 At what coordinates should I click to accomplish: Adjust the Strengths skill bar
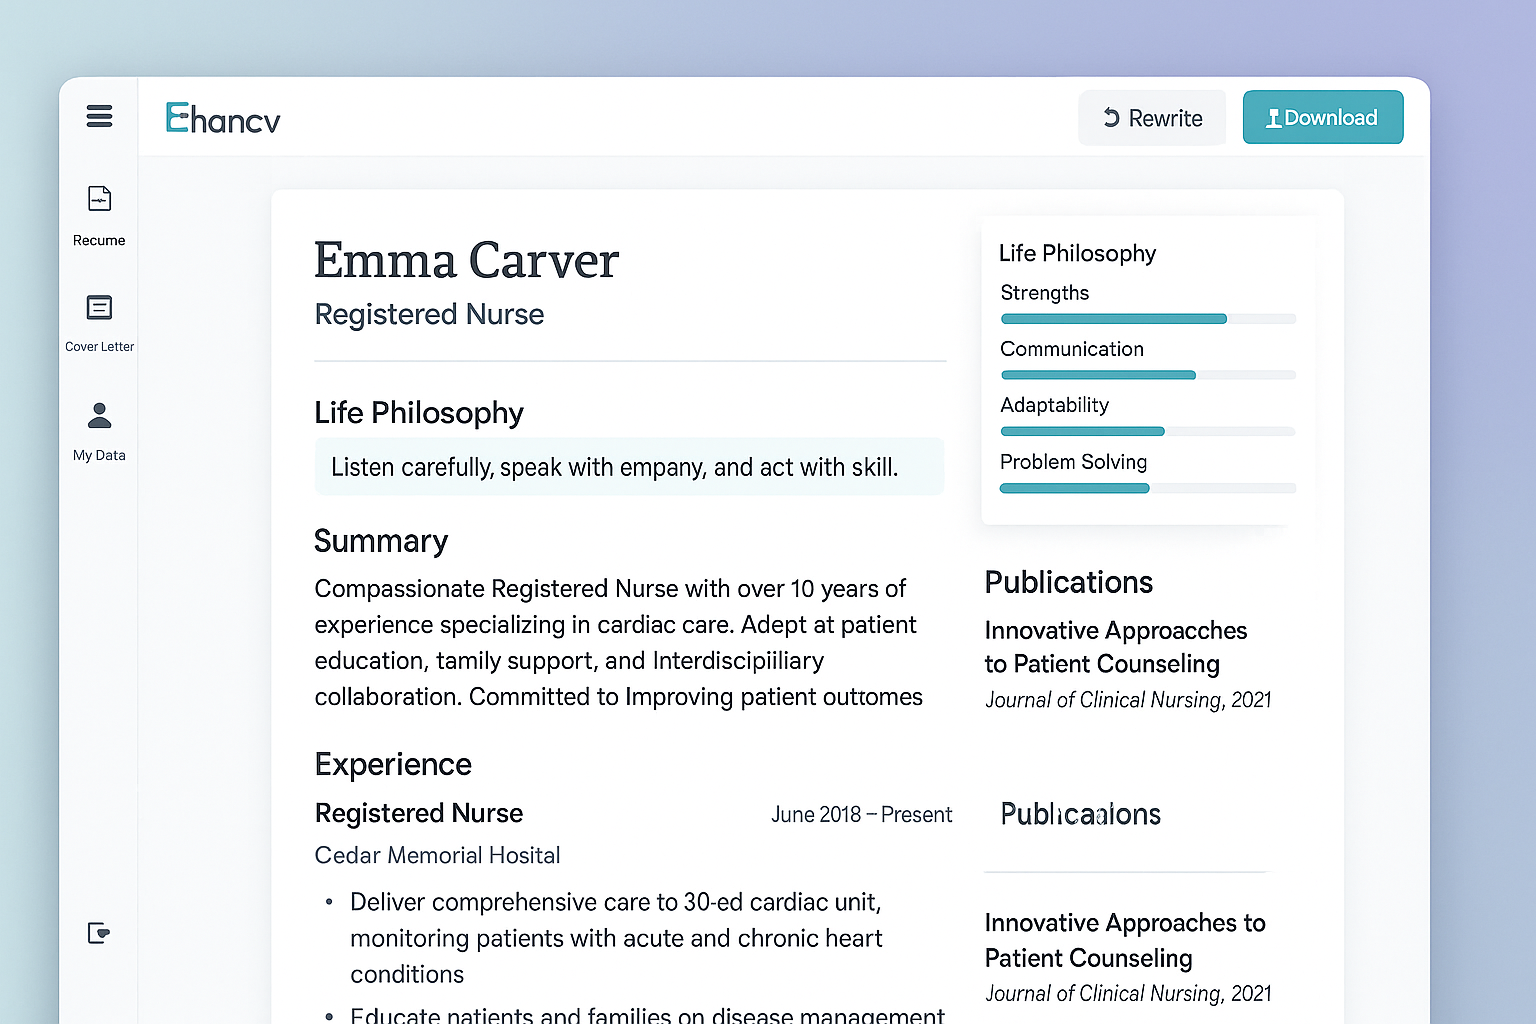[x=1148, y=319]
